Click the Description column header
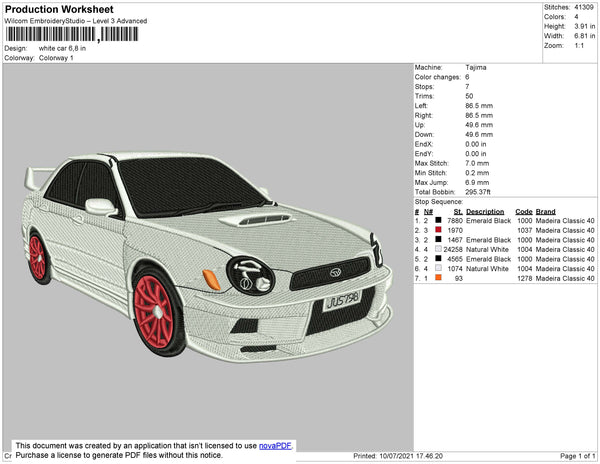Screen dimensions: 600x464 pos(485,212)
